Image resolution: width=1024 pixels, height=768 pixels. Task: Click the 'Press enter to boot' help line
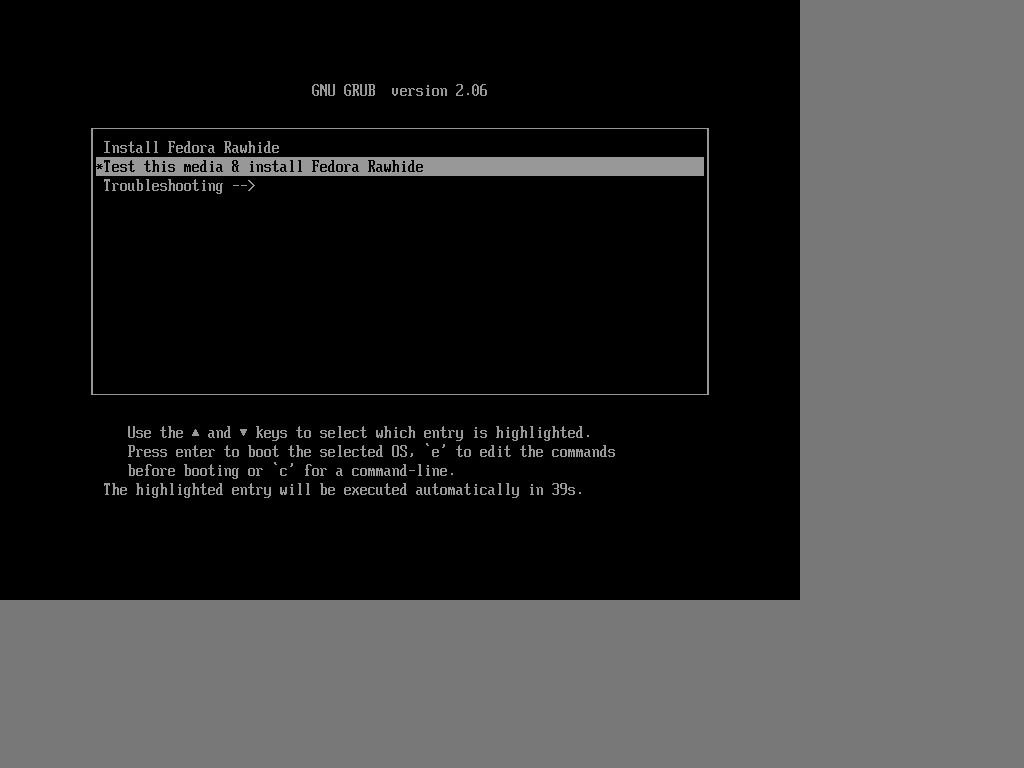371,452
